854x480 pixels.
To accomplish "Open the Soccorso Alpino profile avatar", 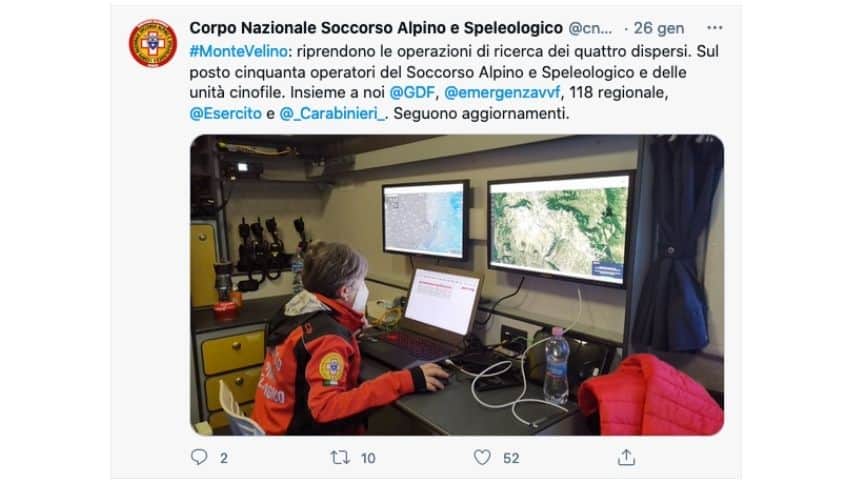I will click(152, 44).
